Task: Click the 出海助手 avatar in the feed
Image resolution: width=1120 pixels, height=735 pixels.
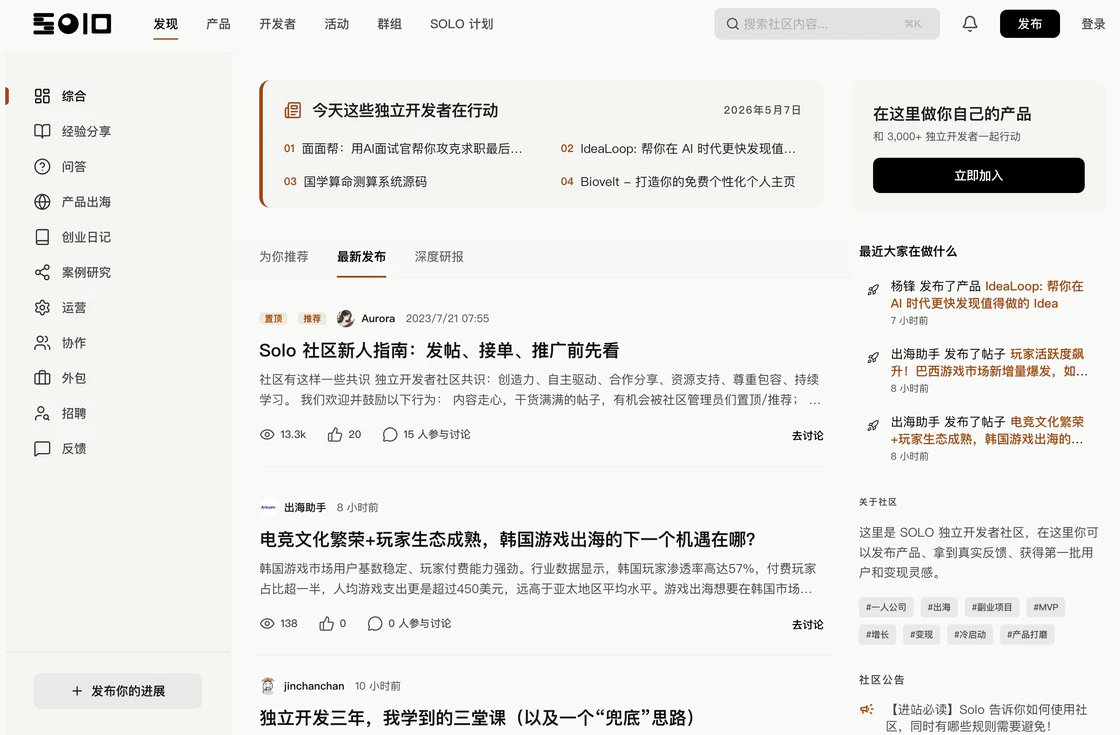Action: [x=268, y=507]
